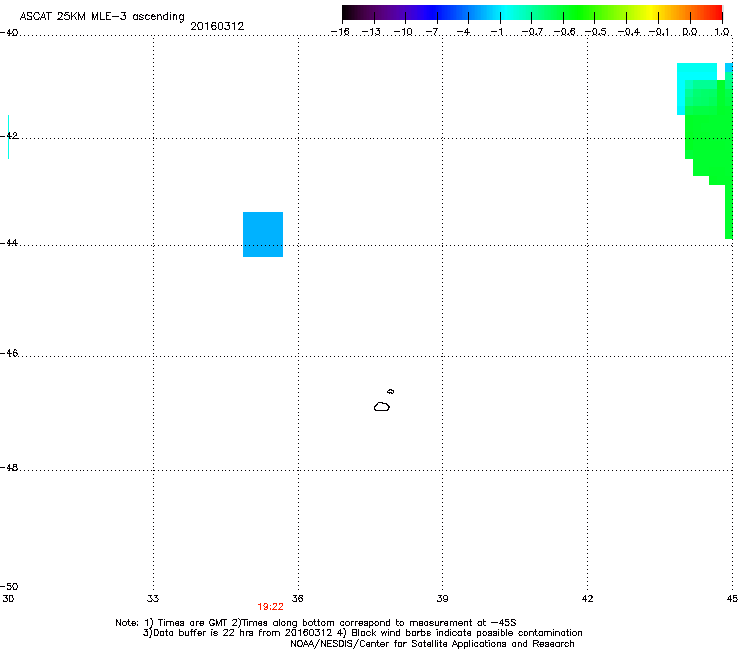This screenshot has height=650, width=740.
Task: Click the thin cyan line at the left edge
Action: [x=8, y=137]
